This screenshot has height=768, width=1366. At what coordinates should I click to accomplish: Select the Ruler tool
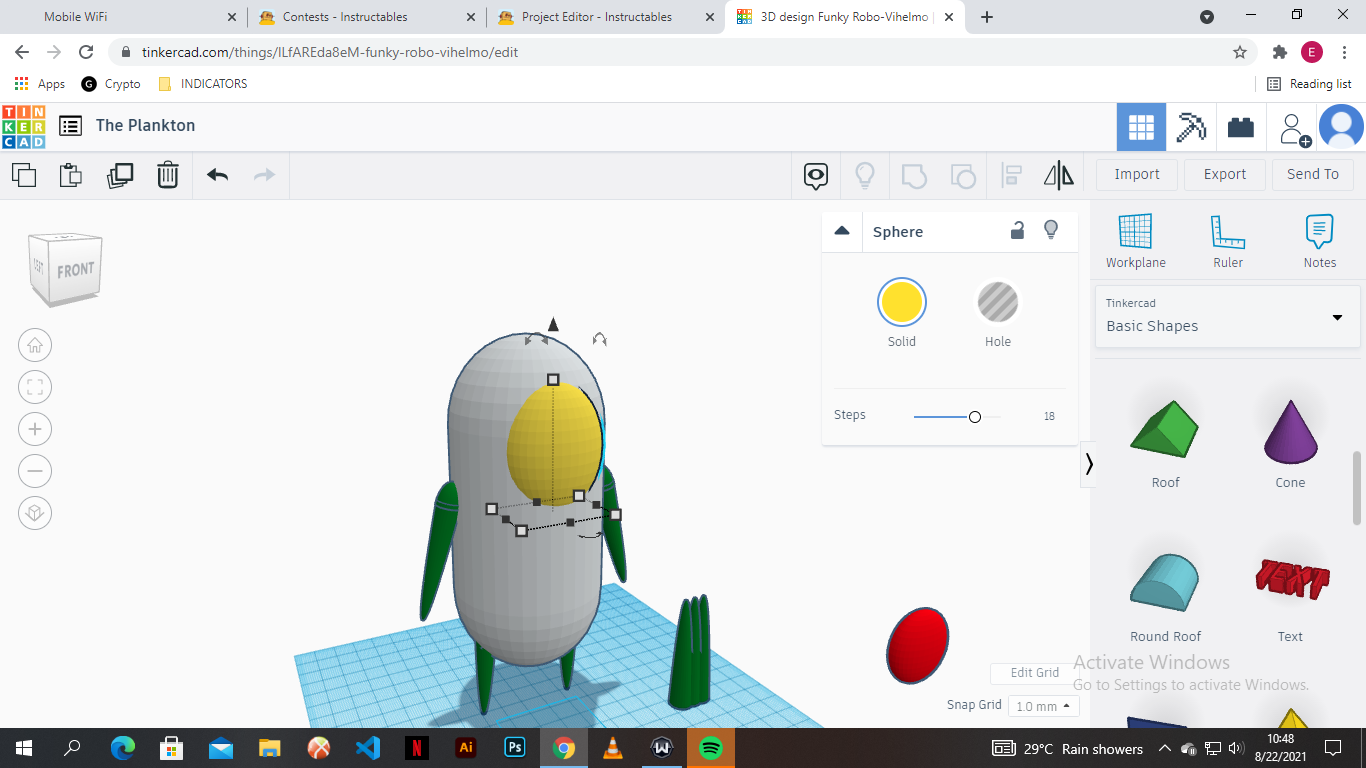(x=1228, y=241)
